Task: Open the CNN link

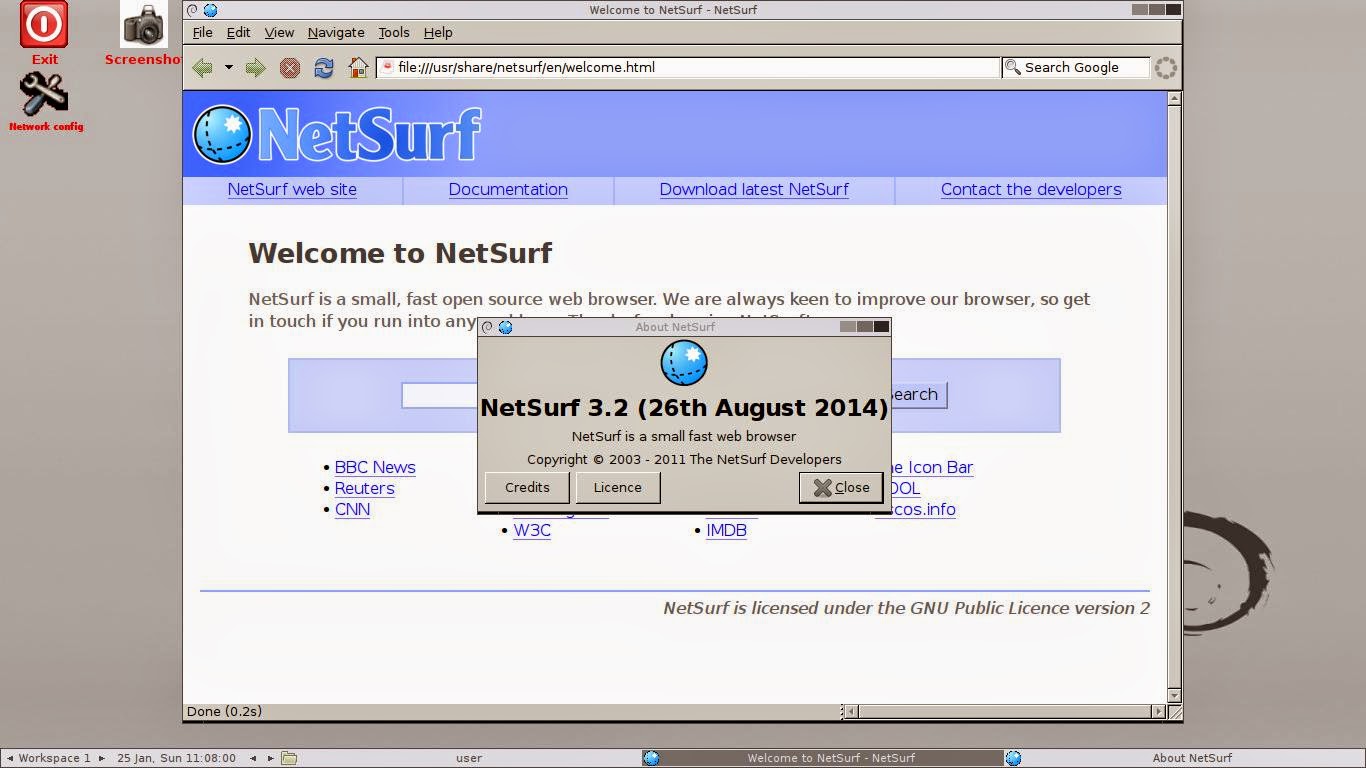Action: click(x=352, y=510)
